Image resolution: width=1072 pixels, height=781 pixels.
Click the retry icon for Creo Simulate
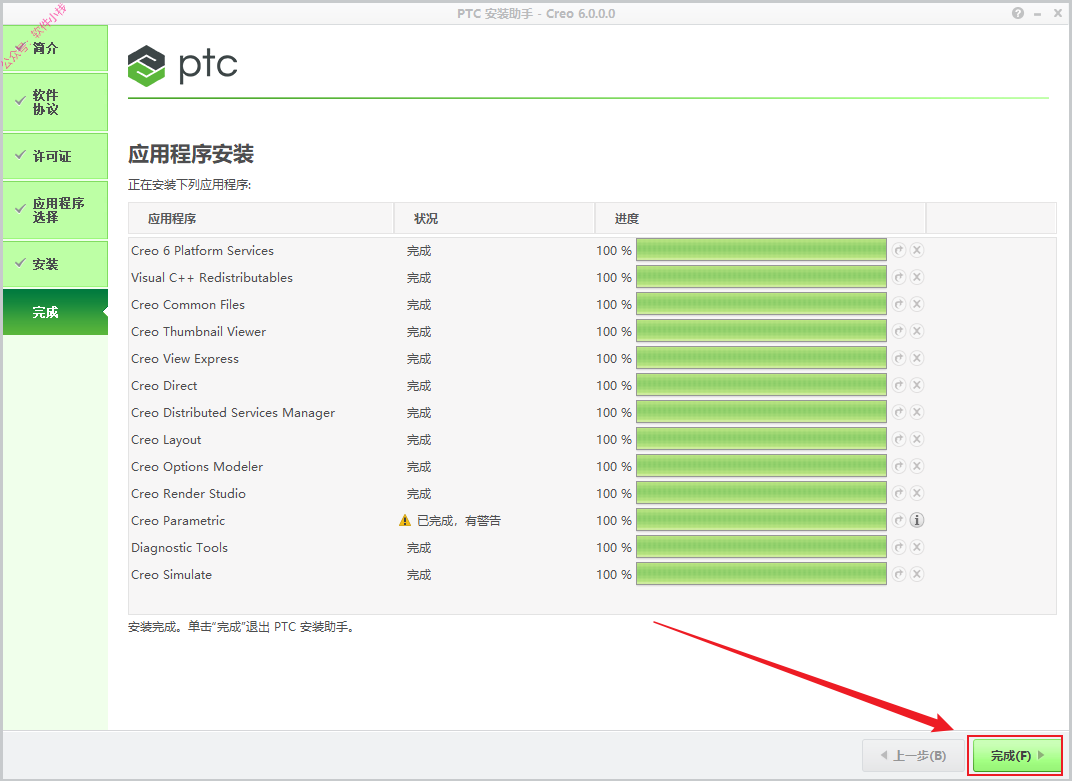coord(899,574)
